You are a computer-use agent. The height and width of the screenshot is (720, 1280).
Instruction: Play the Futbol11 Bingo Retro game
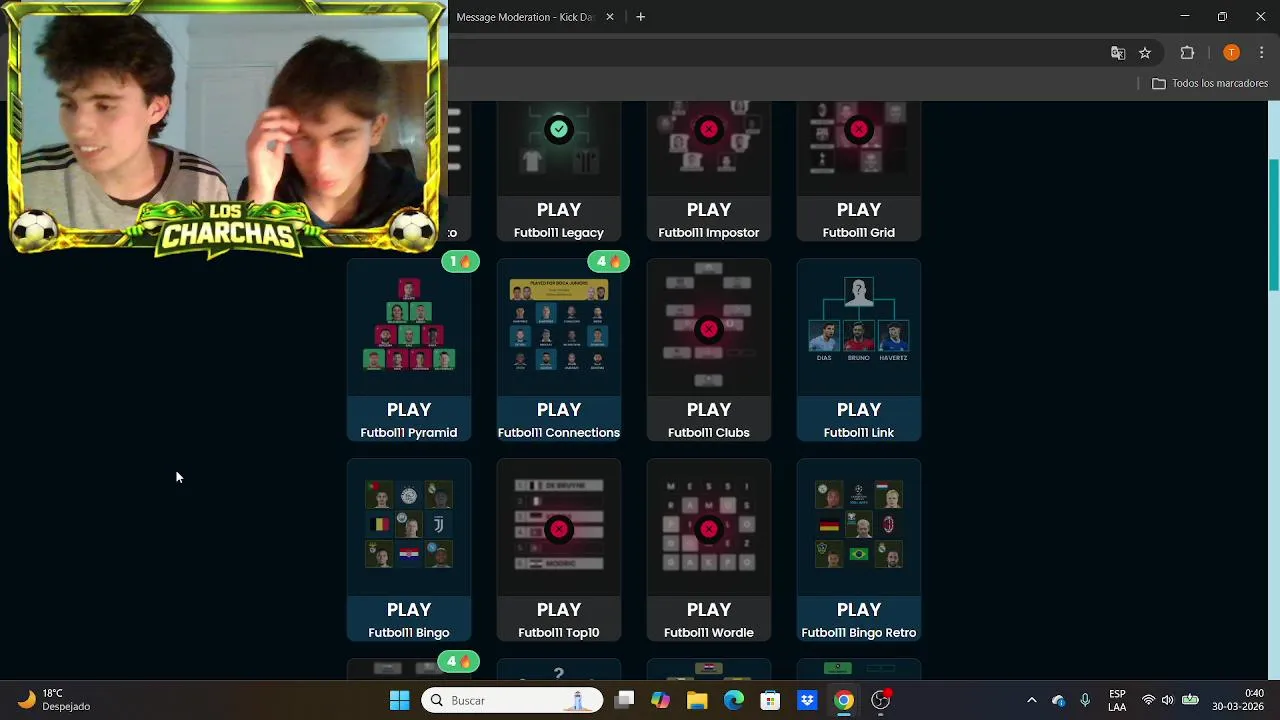click(859, 550)
